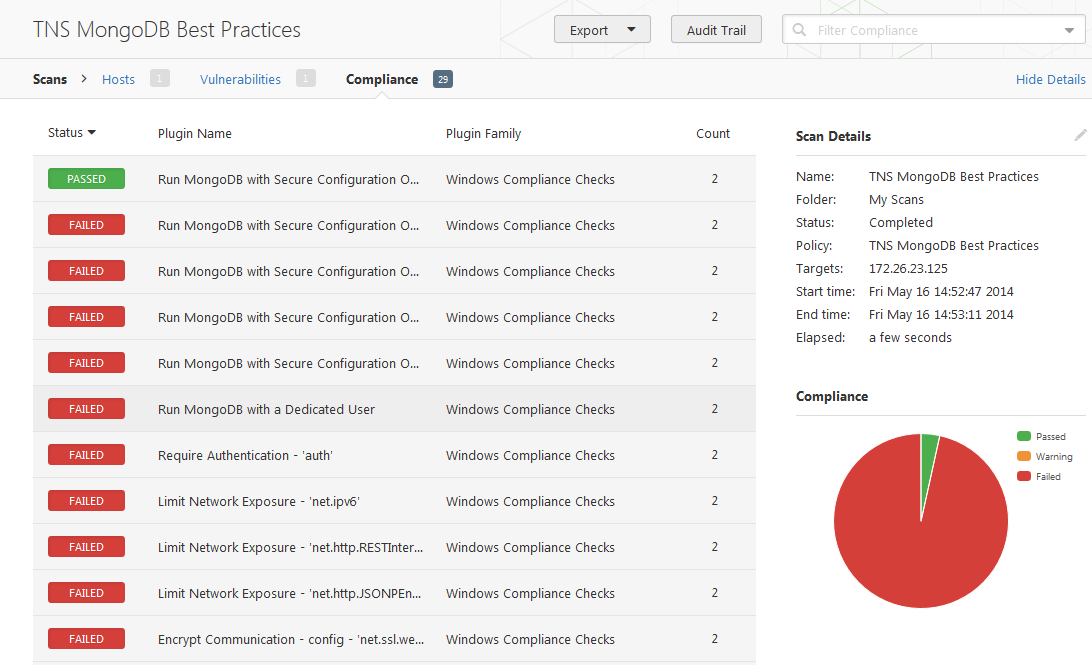The height and width of the screenshot is (665, 1092).
Task: Click the Hosts count badge
Action: (x=159, y=79)
